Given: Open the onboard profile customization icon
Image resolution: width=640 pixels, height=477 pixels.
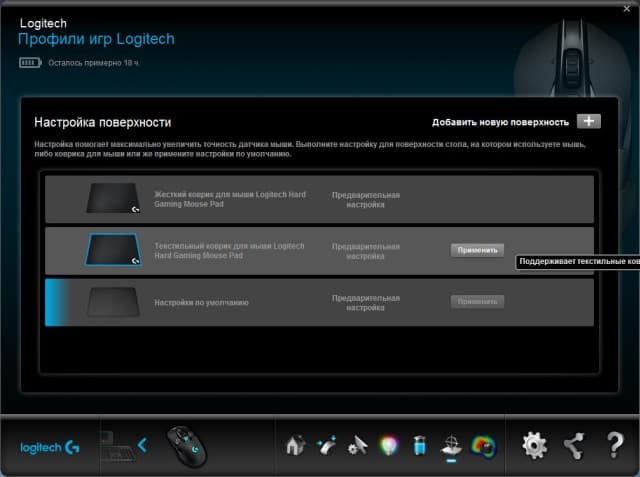Looking at the screenshot, I should pos(327,445).
